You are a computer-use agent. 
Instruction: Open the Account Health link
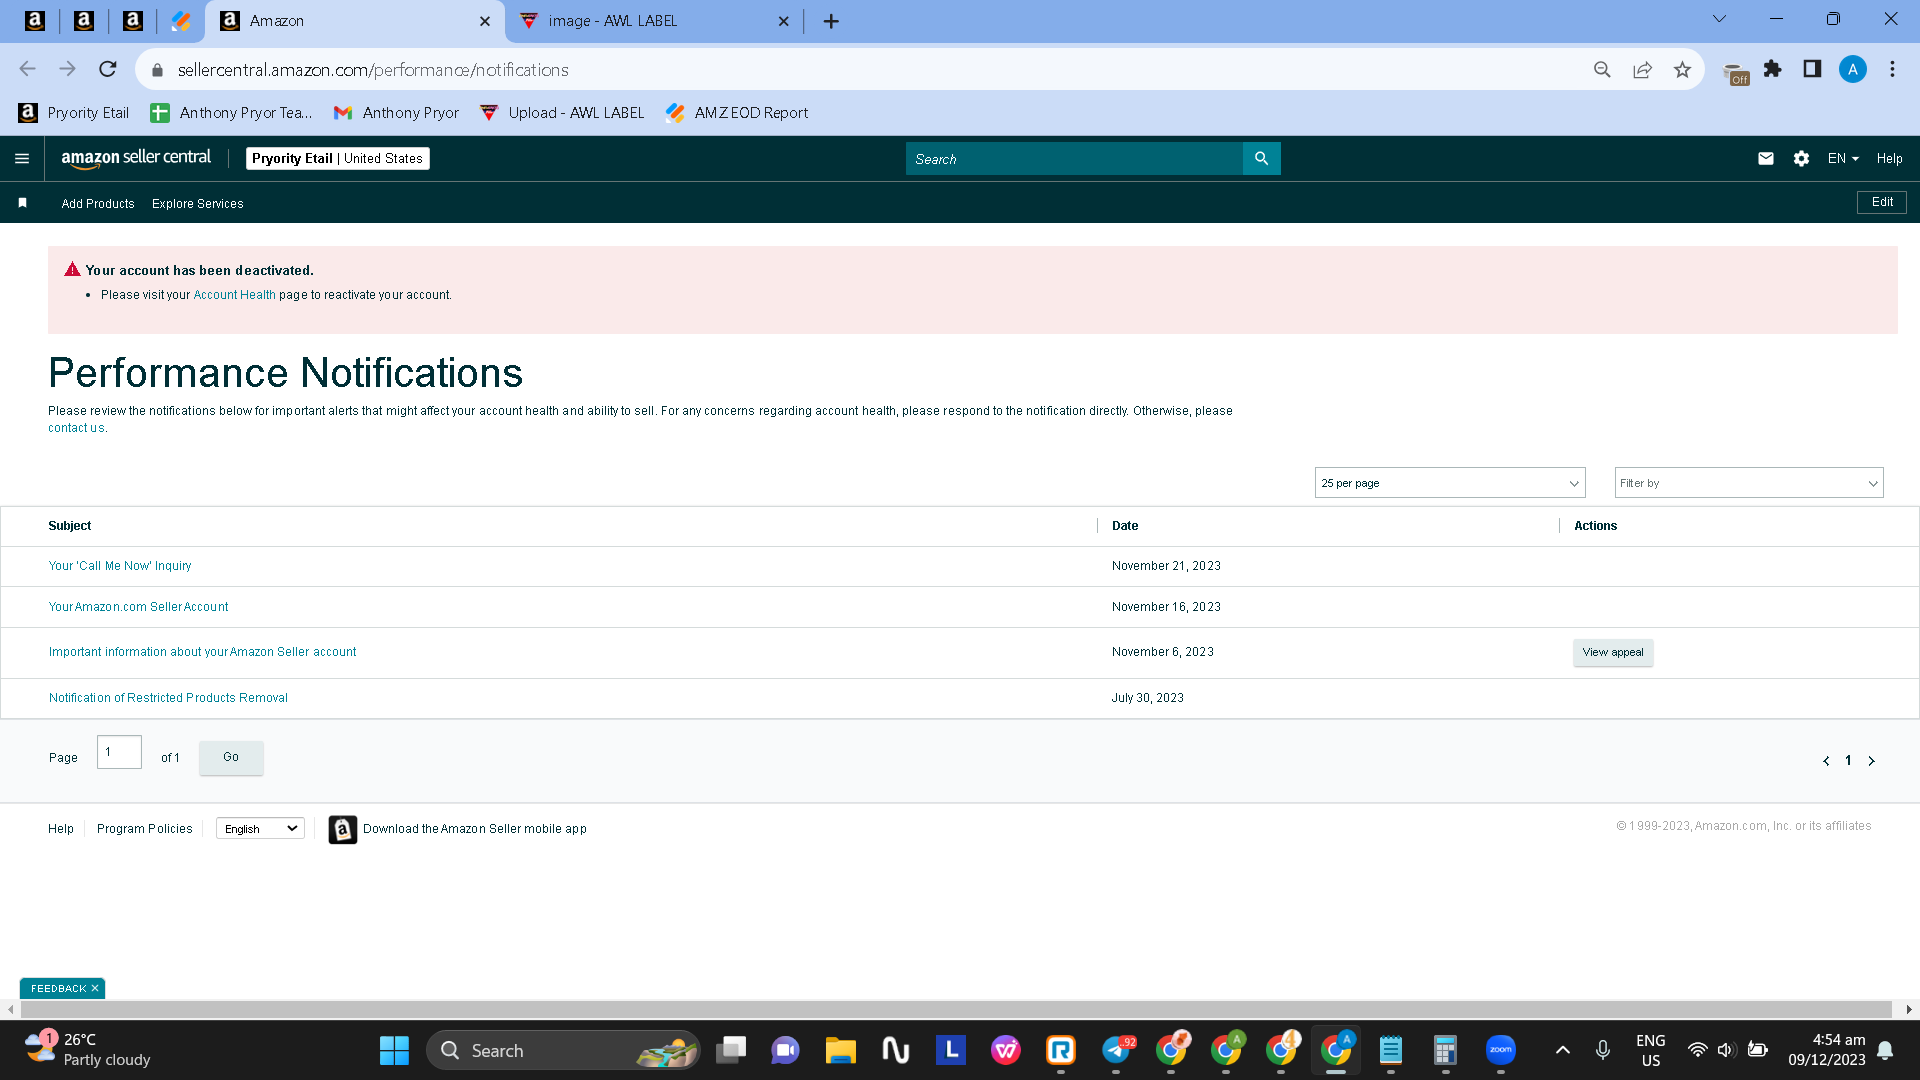click(234, 295)
